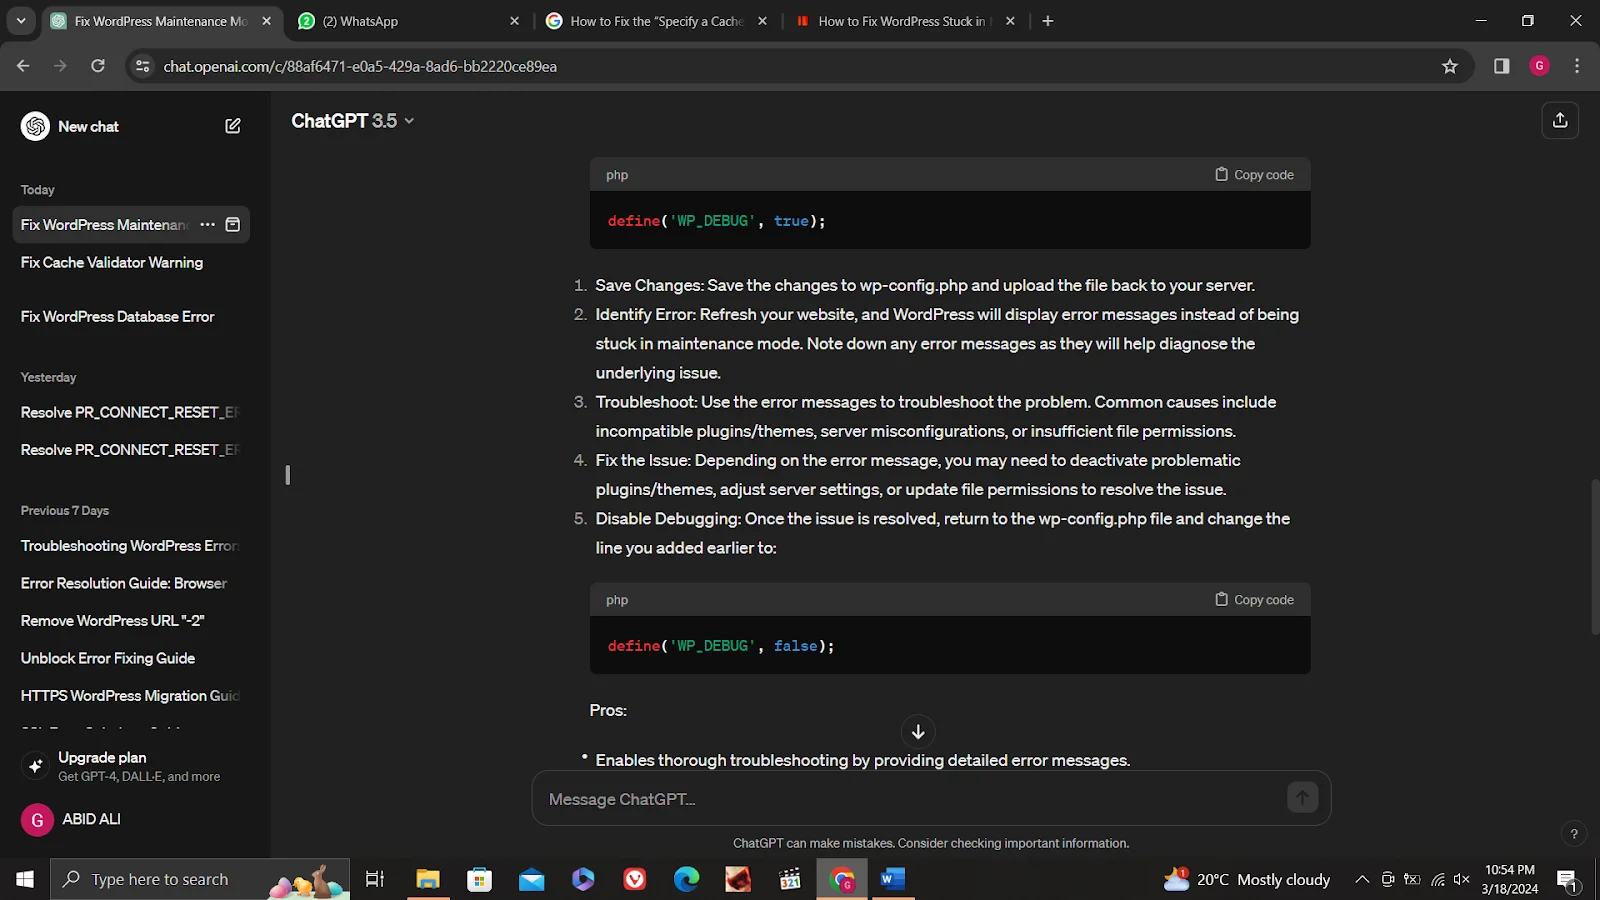Click the help question mark icon
This screenshot has width=1600, height=900.
1573,834
